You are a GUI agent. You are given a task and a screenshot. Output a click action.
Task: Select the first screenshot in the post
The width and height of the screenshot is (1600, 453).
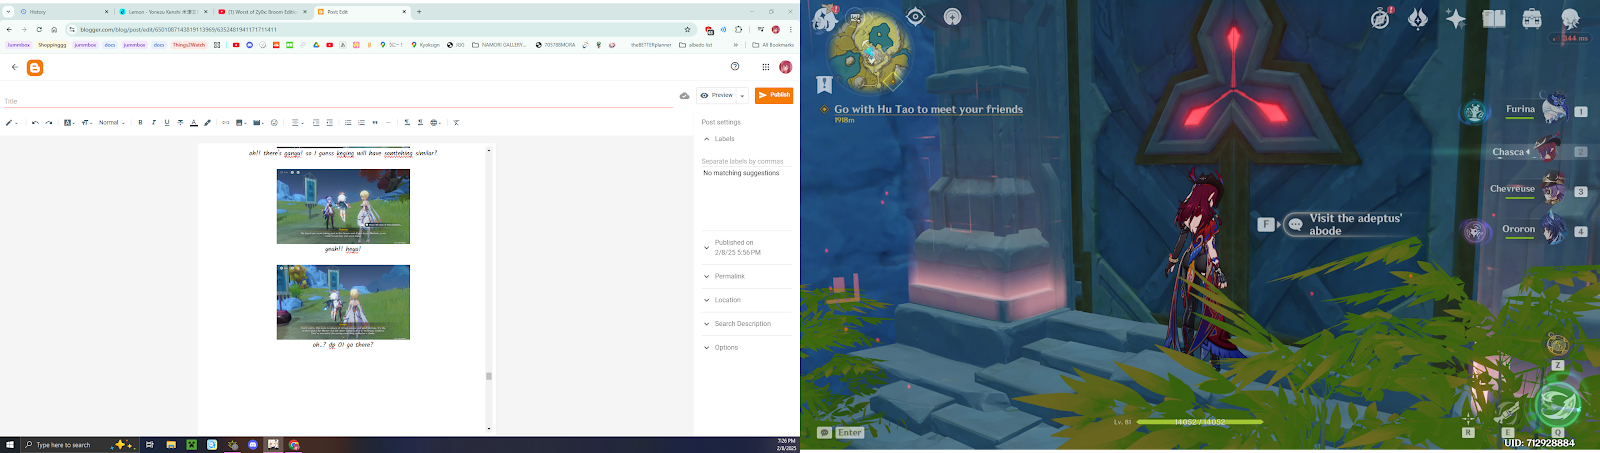(x=343, y=206)
